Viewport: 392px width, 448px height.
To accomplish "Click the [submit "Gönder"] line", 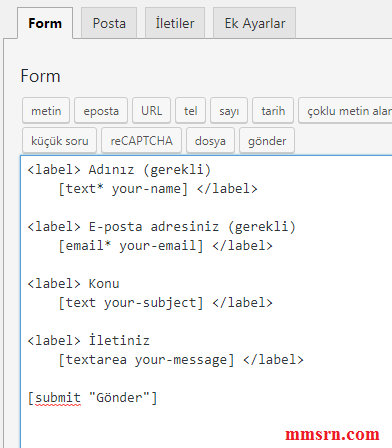I will coord(92,398).
